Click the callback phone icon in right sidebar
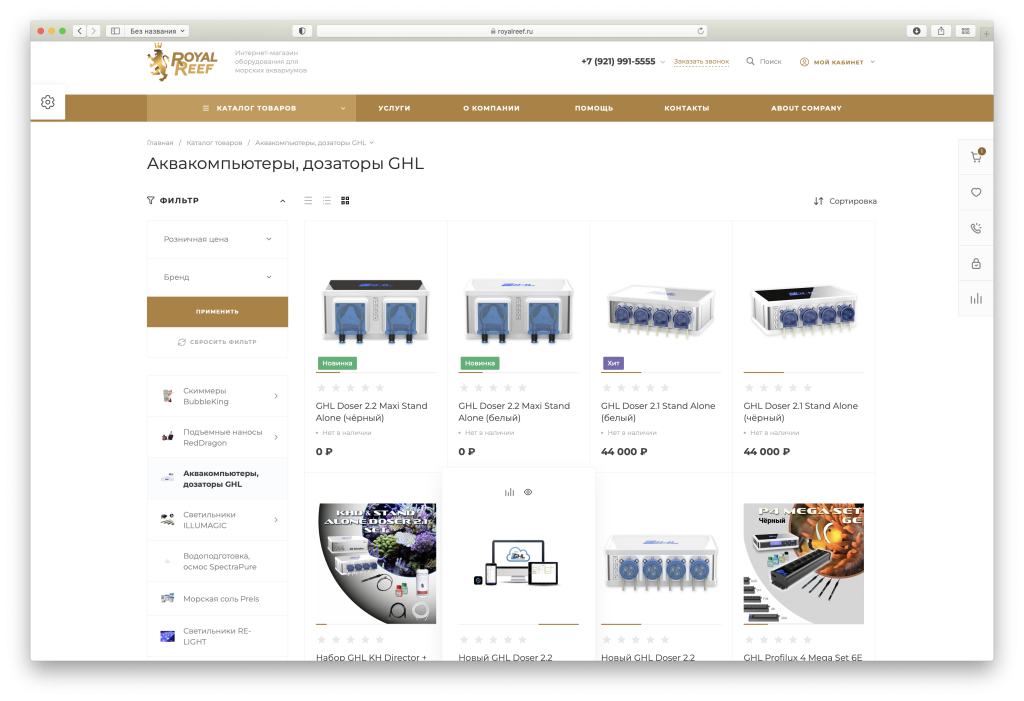The width and height of the screenshot is (1024, 701). coord(976,228)
